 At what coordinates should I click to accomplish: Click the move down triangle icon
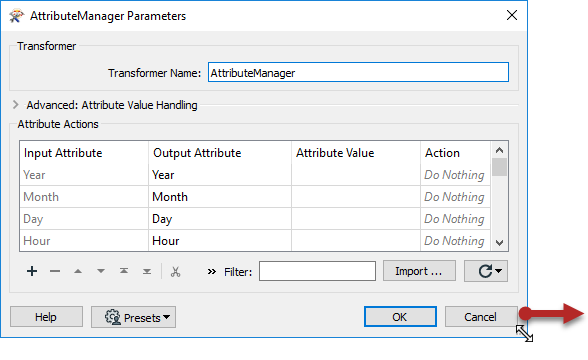[101, 271]
